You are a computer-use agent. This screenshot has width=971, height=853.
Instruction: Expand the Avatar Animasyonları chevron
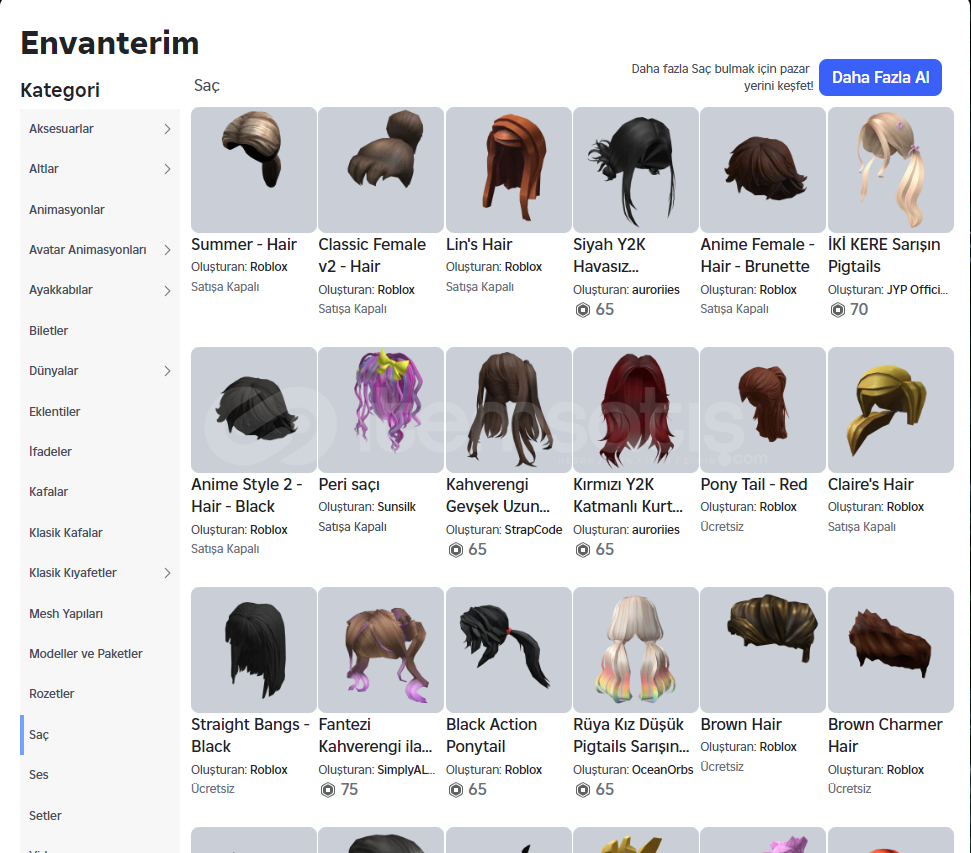tap(167, 250)
